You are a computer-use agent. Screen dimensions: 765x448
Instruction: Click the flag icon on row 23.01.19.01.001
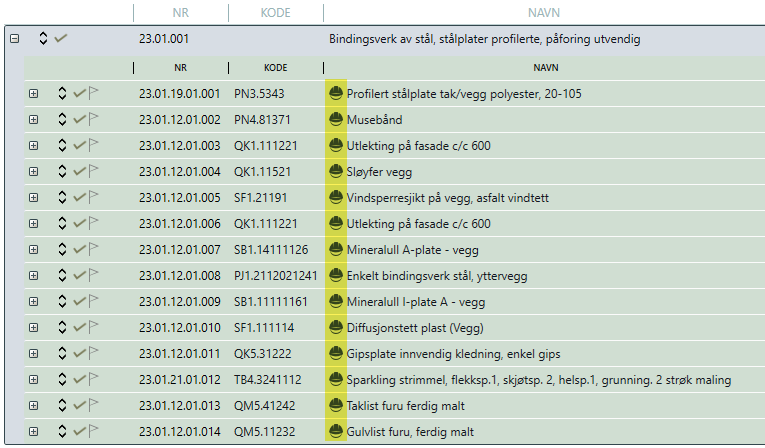[95, 94]
